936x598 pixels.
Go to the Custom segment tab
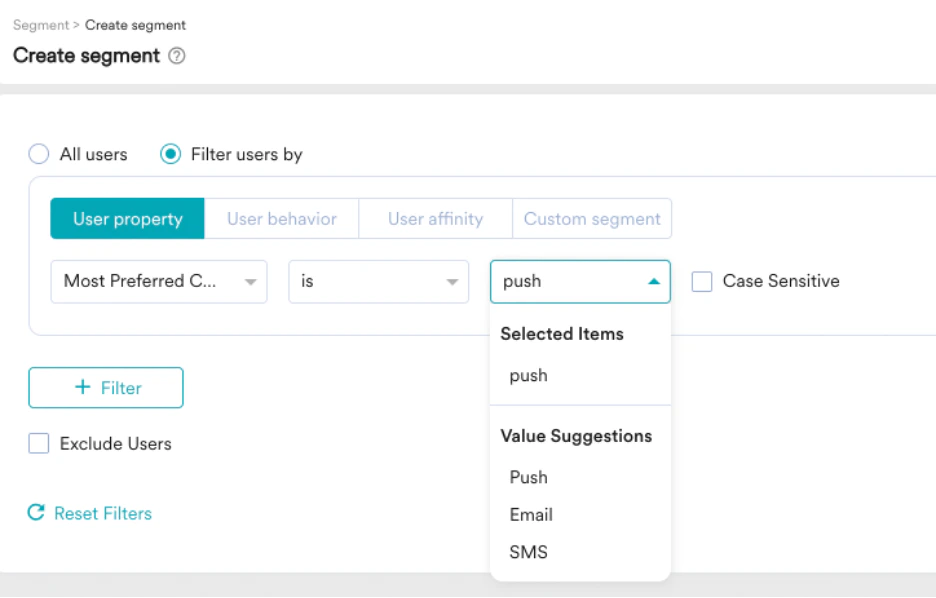pos(592,219)
